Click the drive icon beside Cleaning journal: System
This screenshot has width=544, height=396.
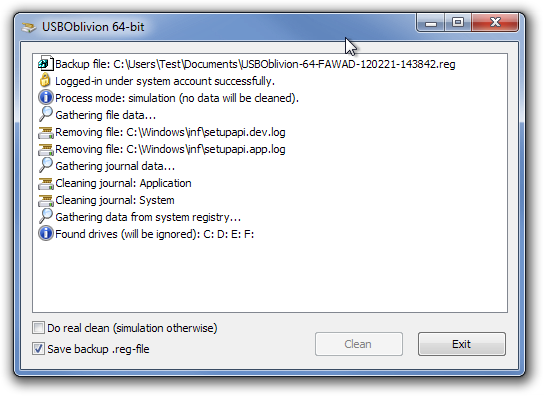click(45, 200)
